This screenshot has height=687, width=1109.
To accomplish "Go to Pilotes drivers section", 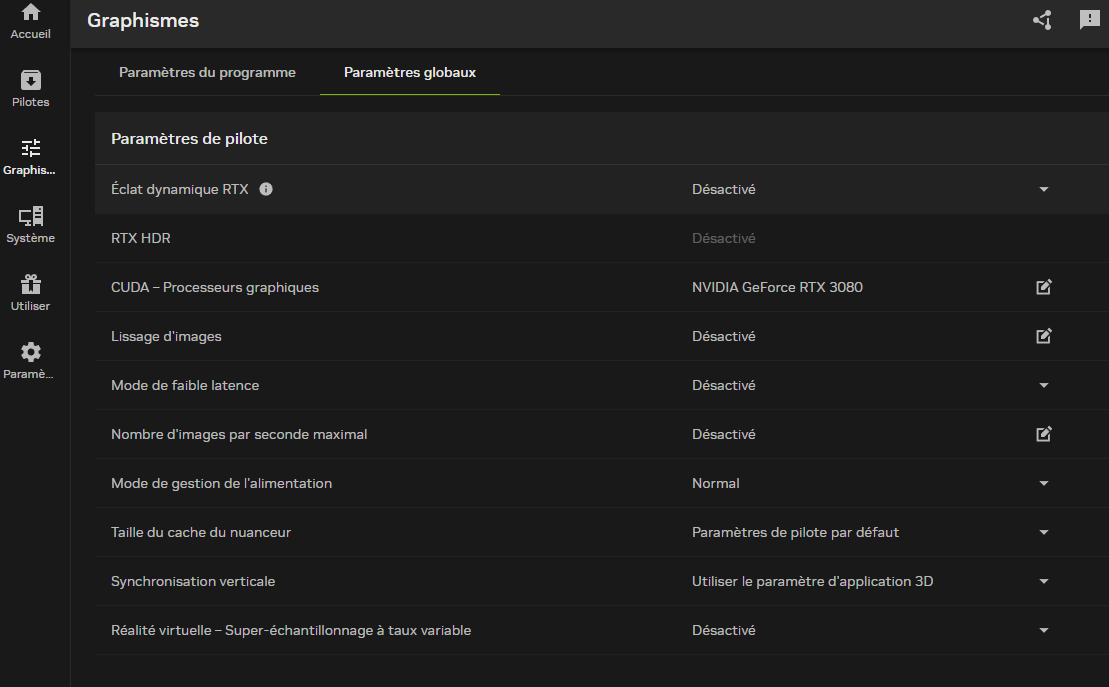I will point(31,81).
